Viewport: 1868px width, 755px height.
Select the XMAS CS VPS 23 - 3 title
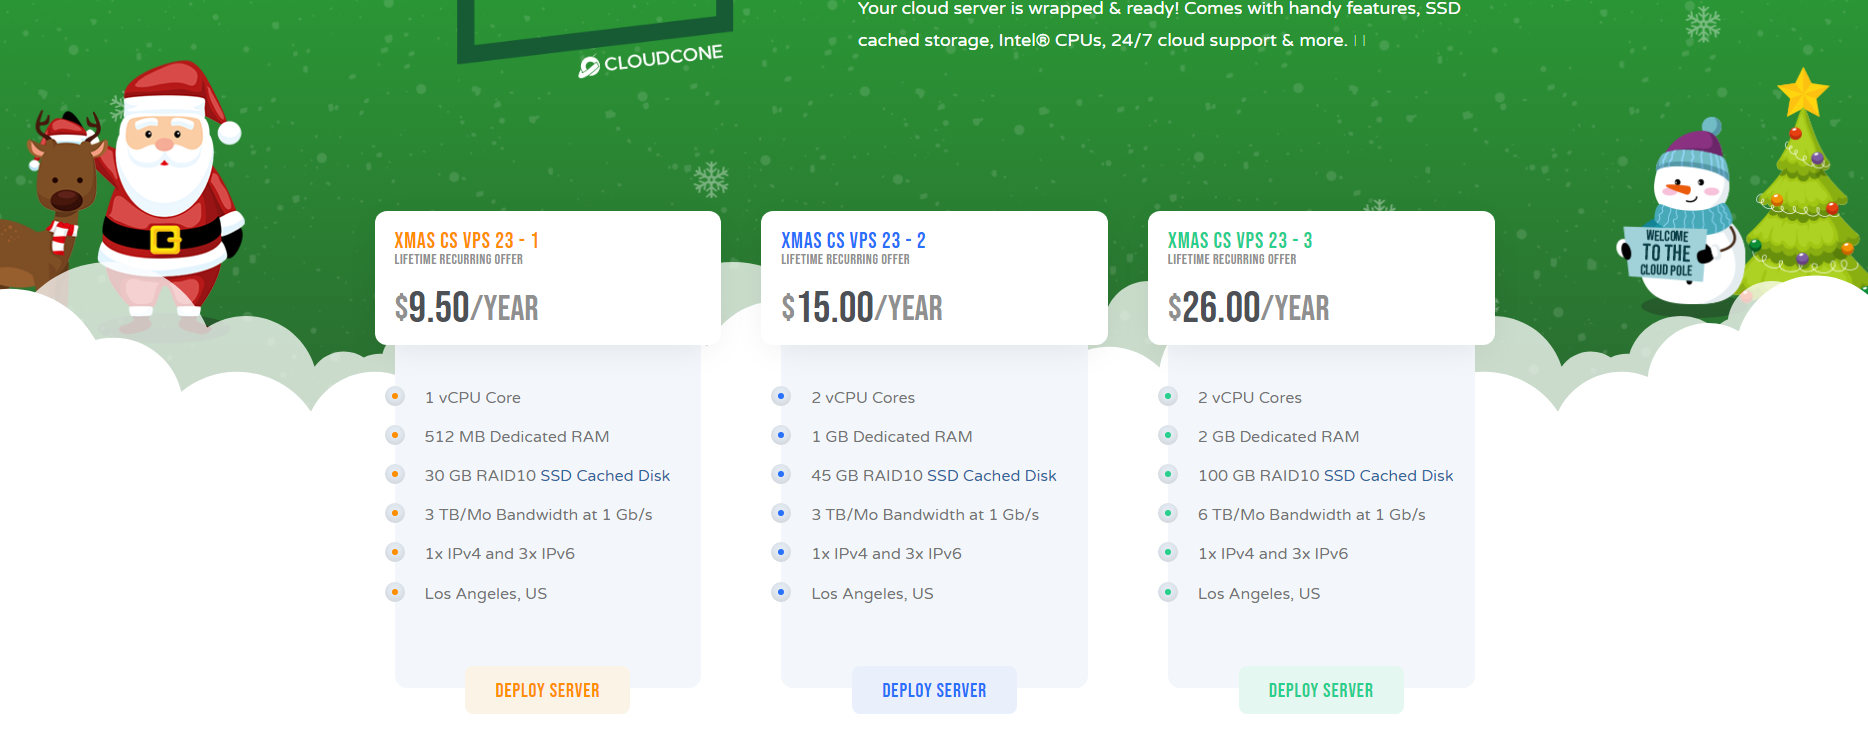1240,240
